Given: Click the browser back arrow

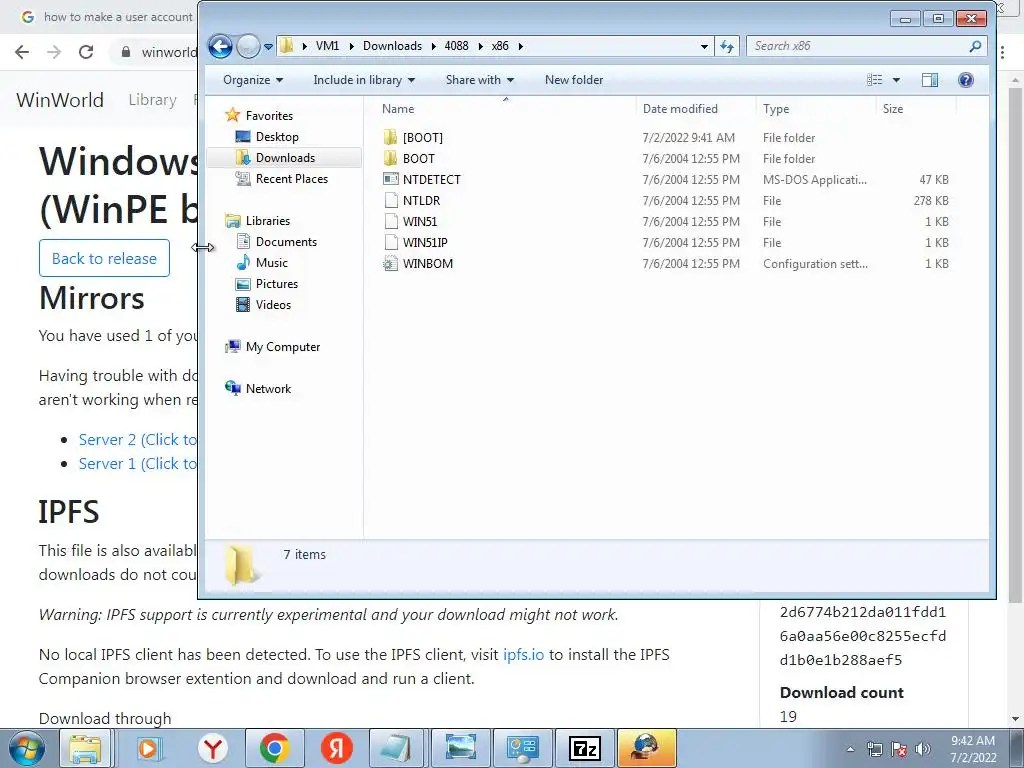Looking at the screenshot, I should (22, 52).
